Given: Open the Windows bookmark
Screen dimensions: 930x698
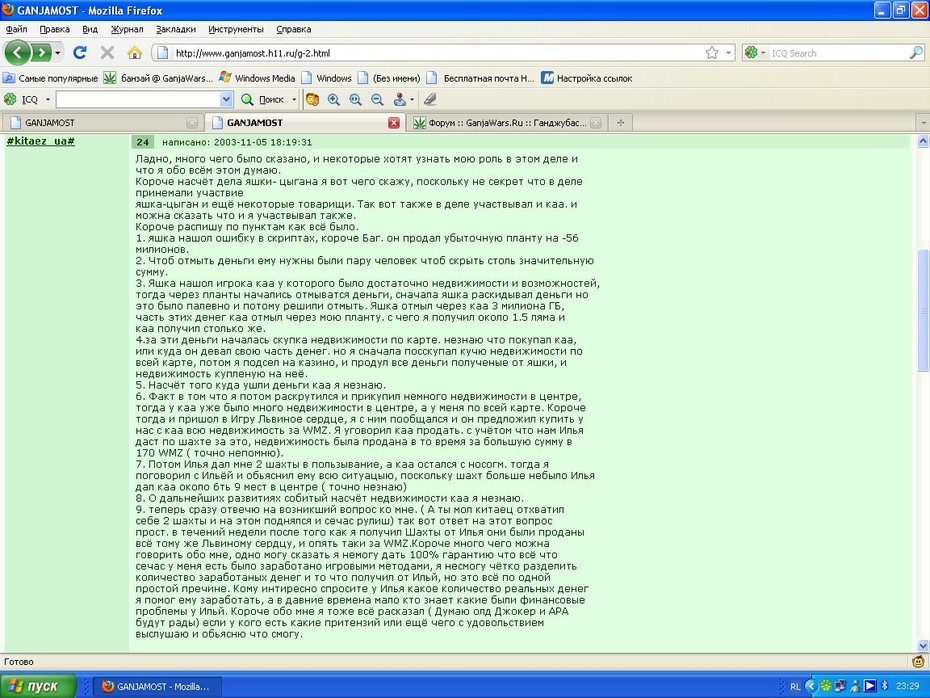Looking at the screenshot, I should tap(326, 78).
